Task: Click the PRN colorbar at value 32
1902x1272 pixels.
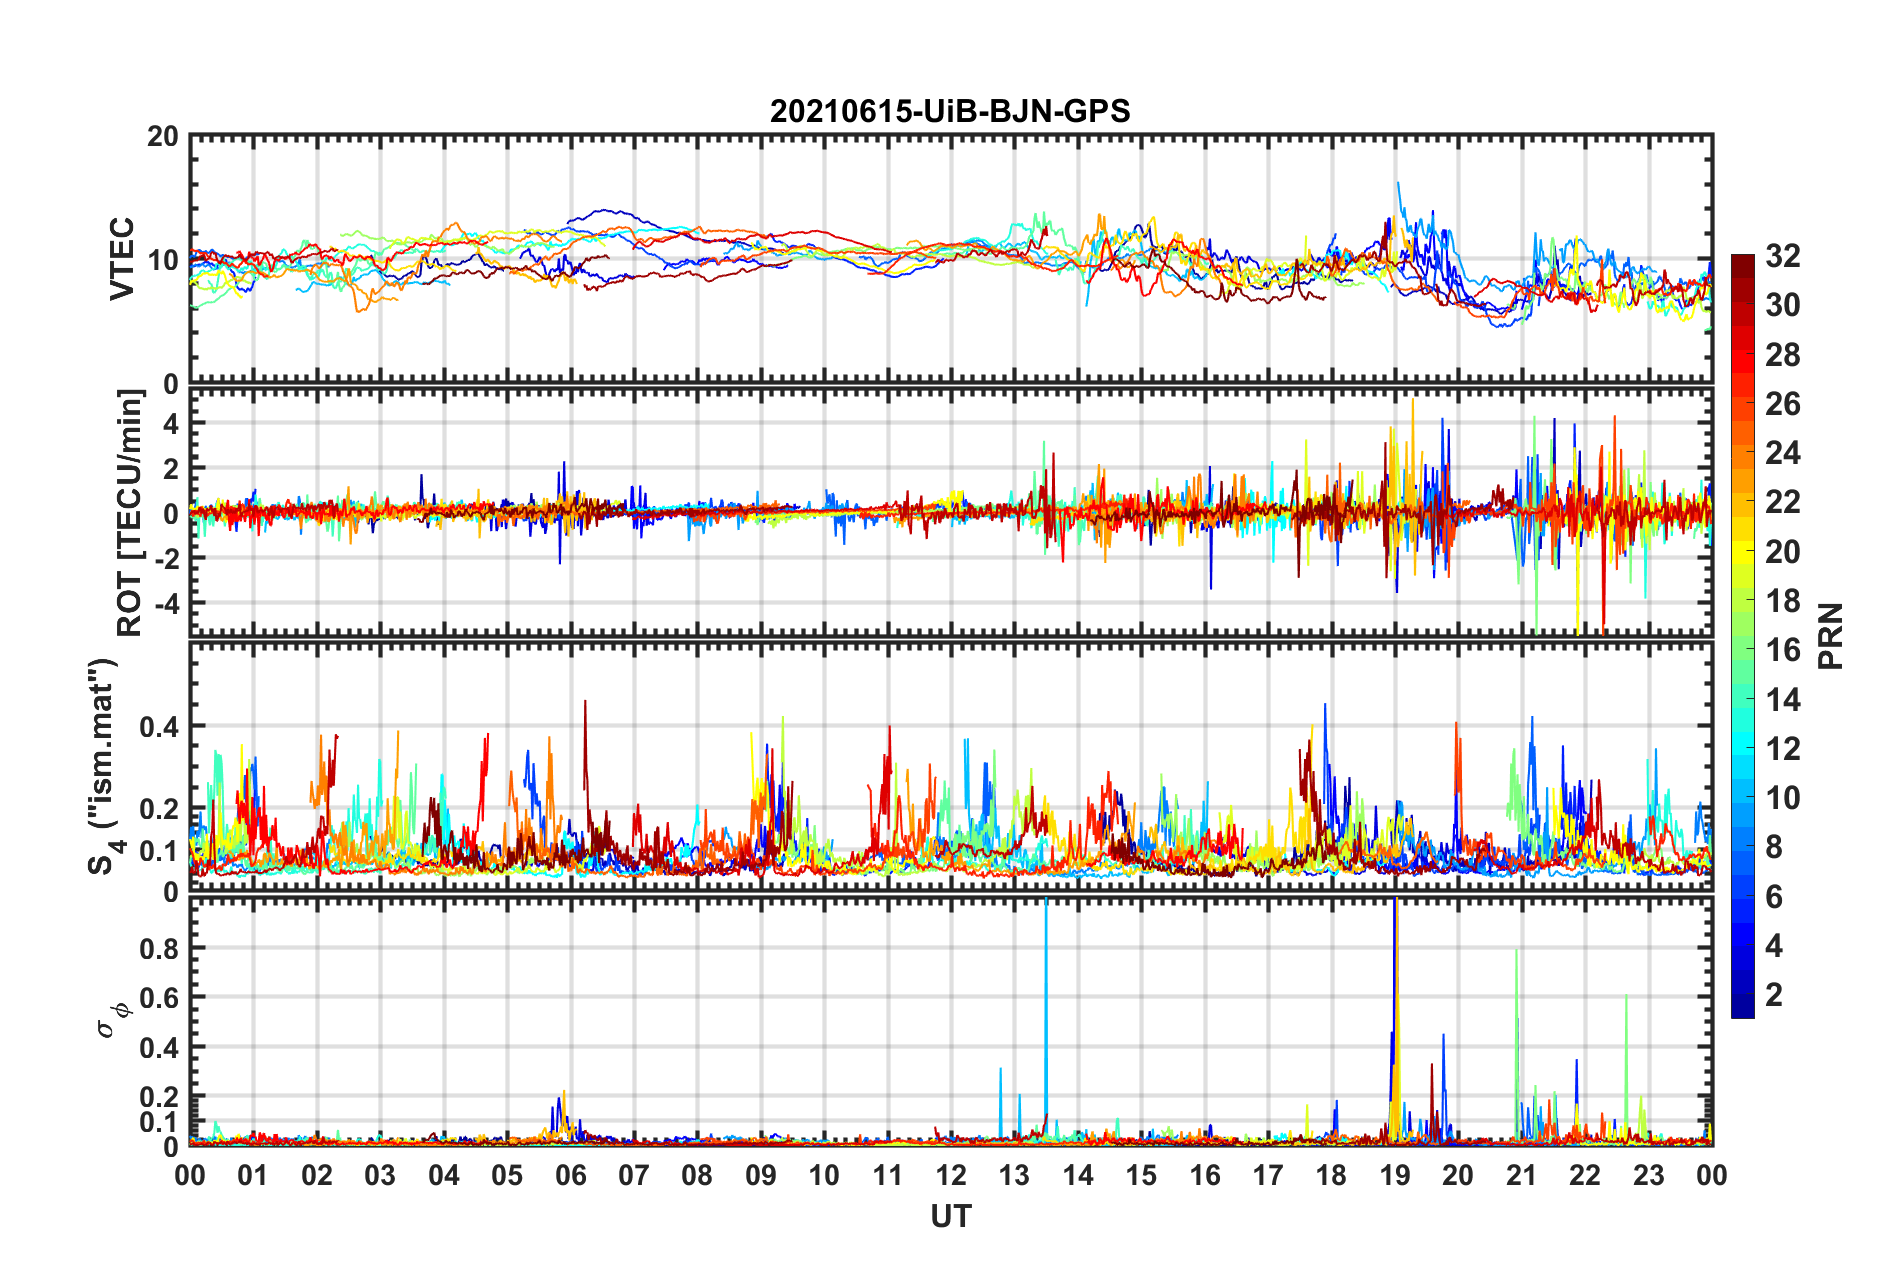Action: tap(1742, 259)
